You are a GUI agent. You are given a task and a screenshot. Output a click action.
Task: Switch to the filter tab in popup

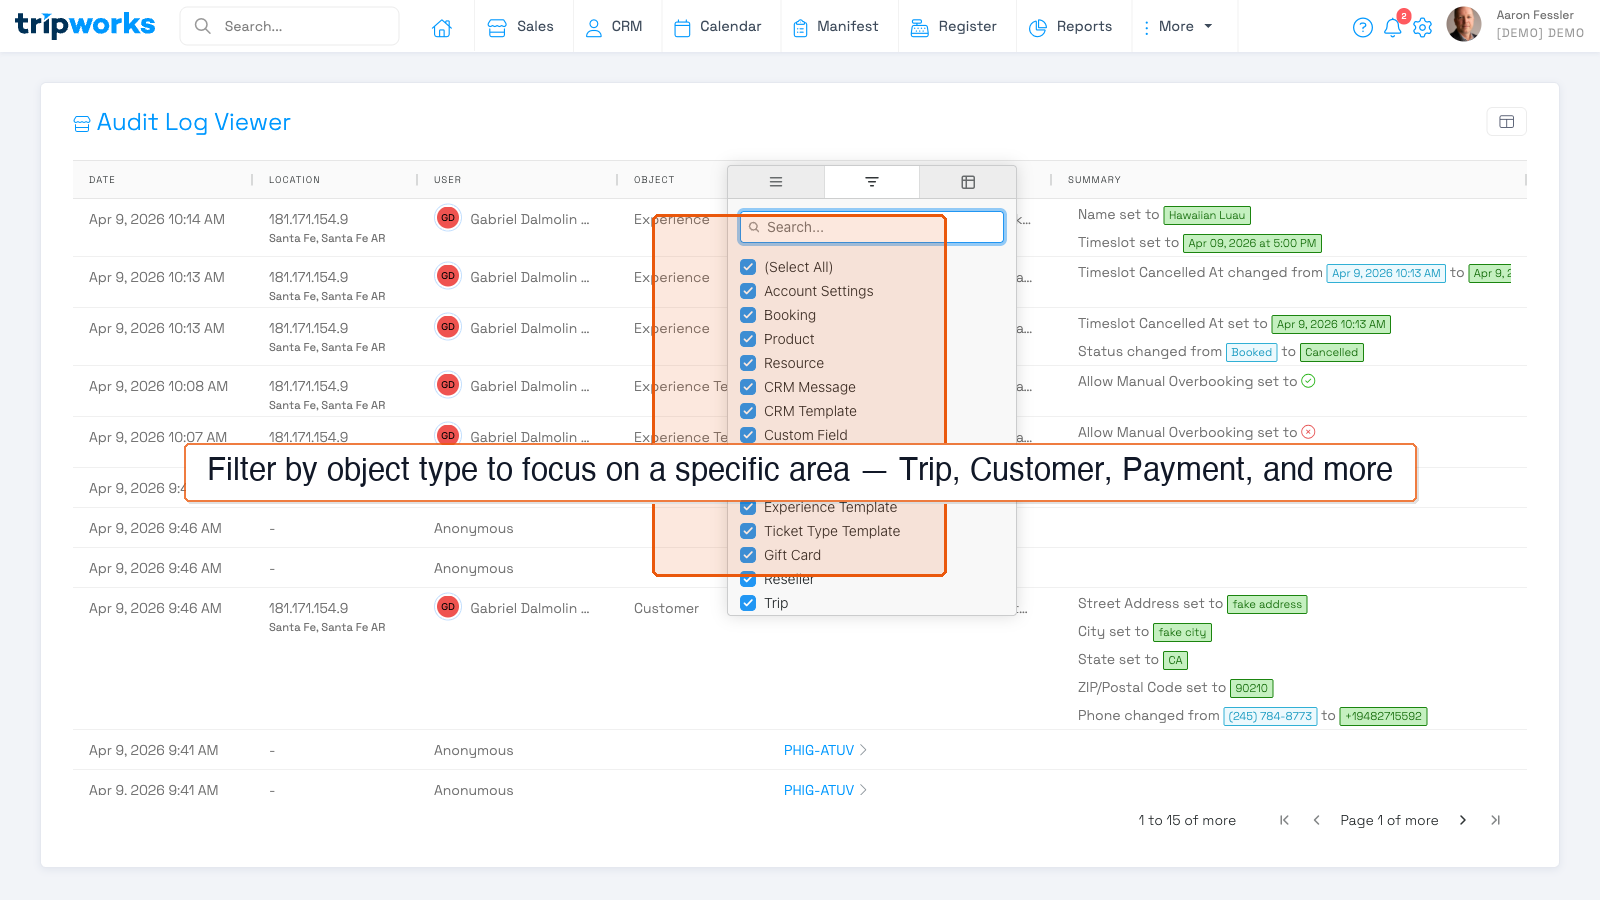(x=871, y=182)
